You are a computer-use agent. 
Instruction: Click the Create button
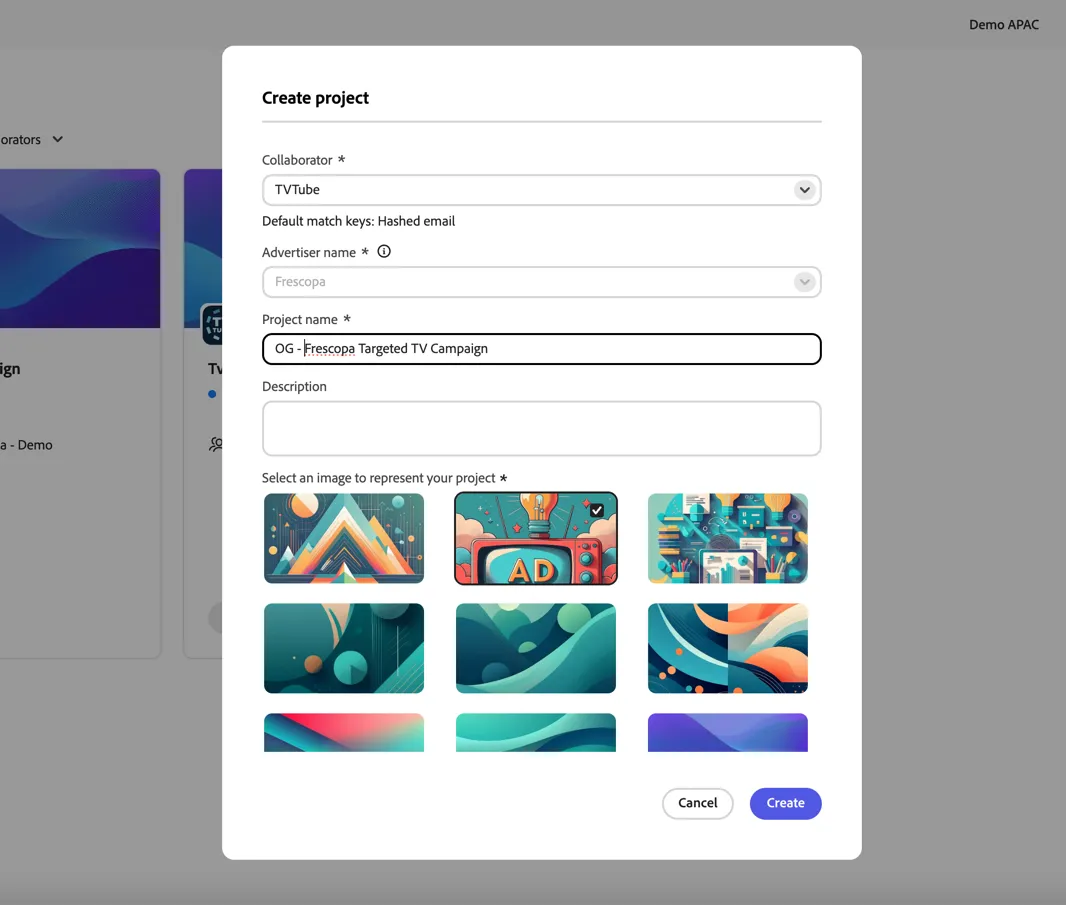785,803
